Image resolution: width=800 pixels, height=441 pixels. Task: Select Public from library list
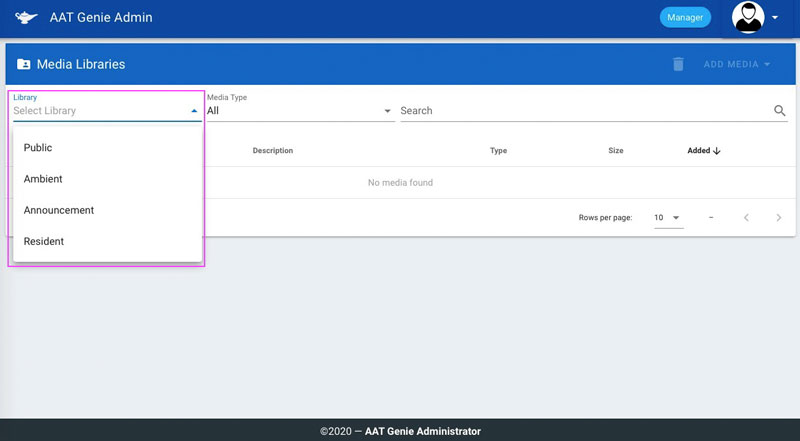click(x=38, y=148)
